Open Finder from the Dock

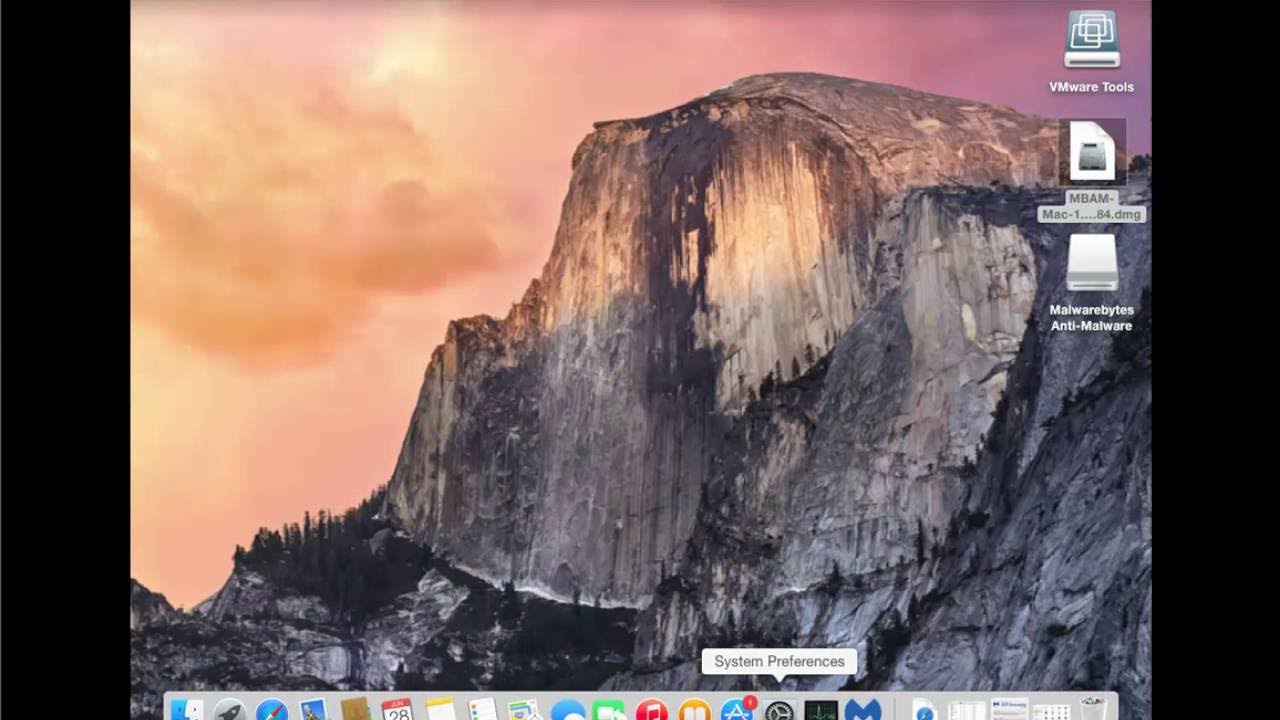(x=187, y=709)
